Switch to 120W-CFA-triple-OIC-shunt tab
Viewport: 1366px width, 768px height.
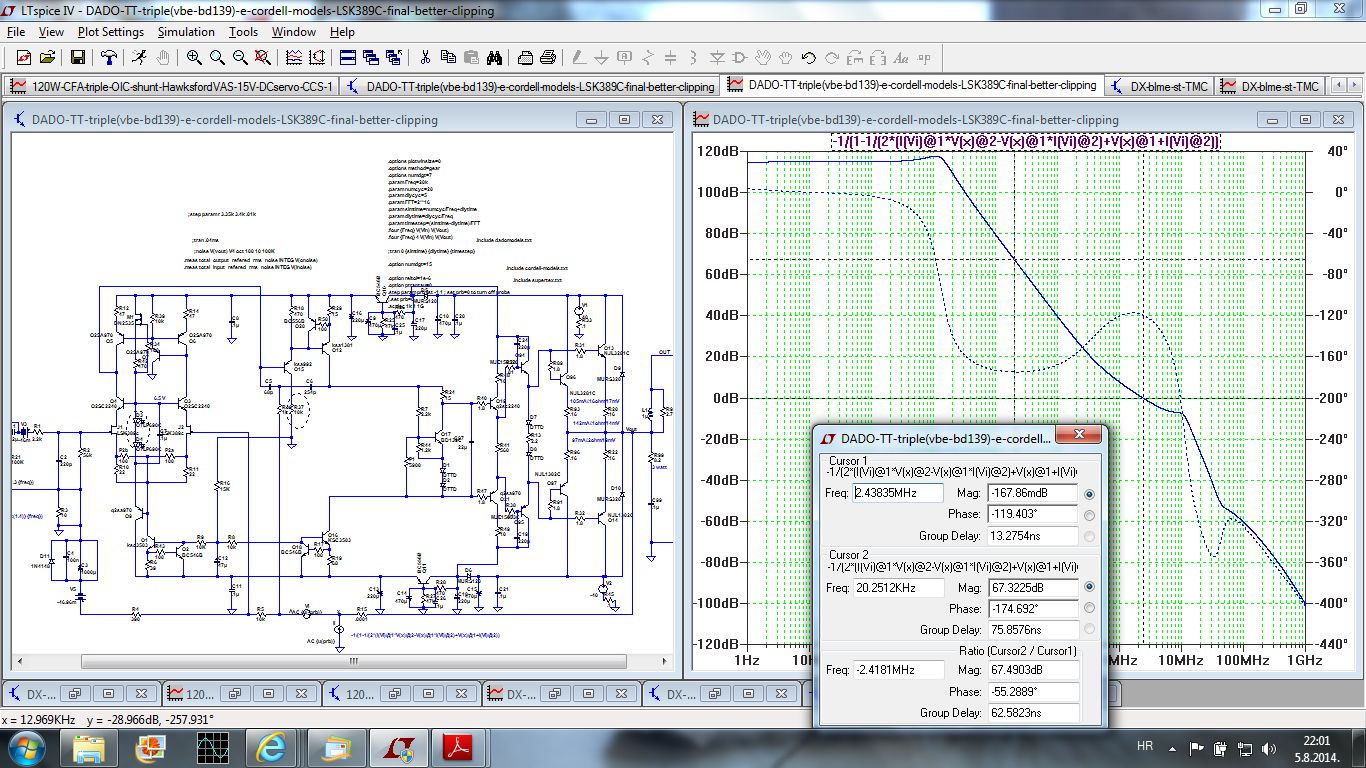pyautogui.click(x=172, y=86)
